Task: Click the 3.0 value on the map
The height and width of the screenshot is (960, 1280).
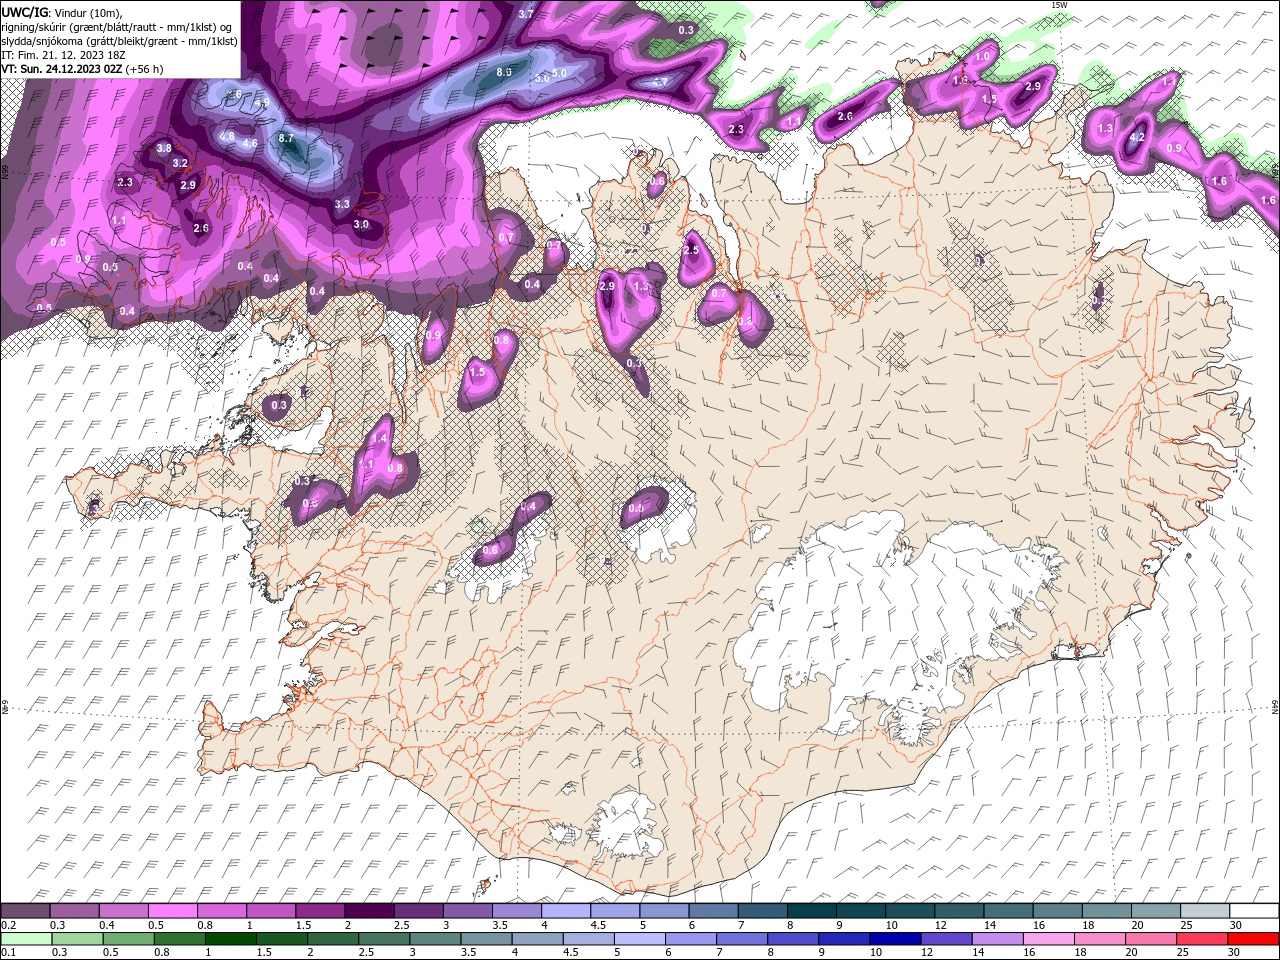Action: [361, 225]
